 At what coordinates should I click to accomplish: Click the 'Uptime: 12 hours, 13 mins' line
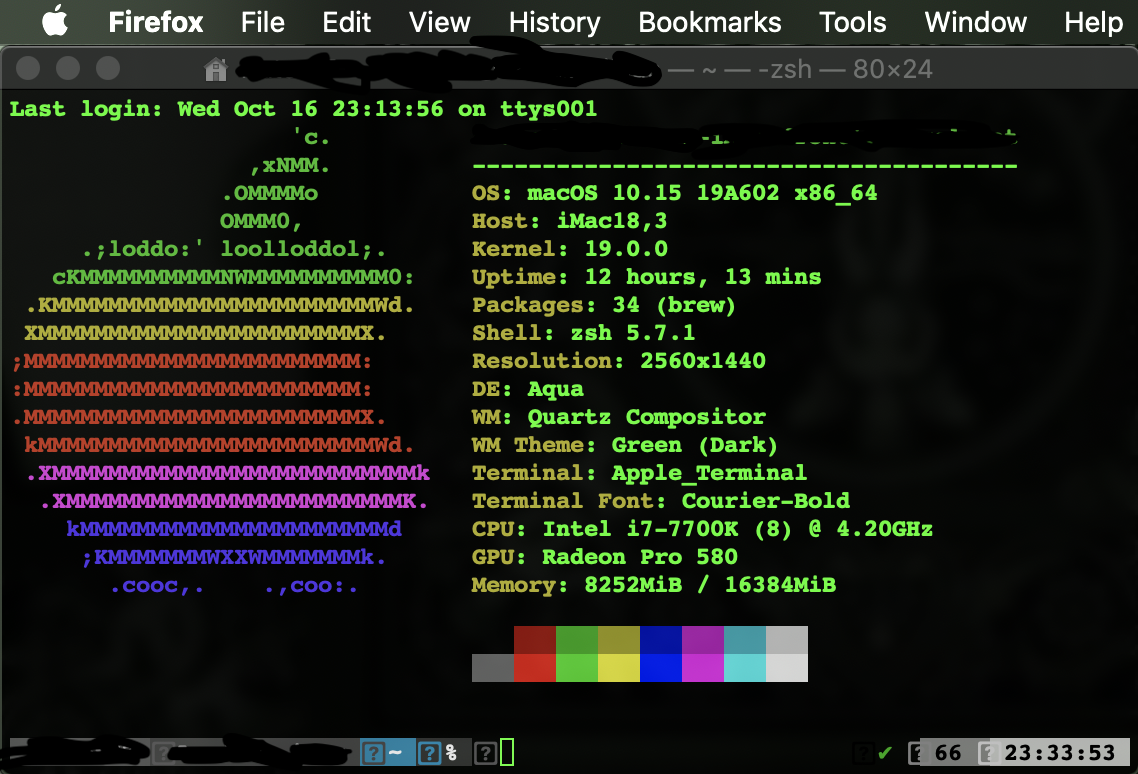[646, 277]
